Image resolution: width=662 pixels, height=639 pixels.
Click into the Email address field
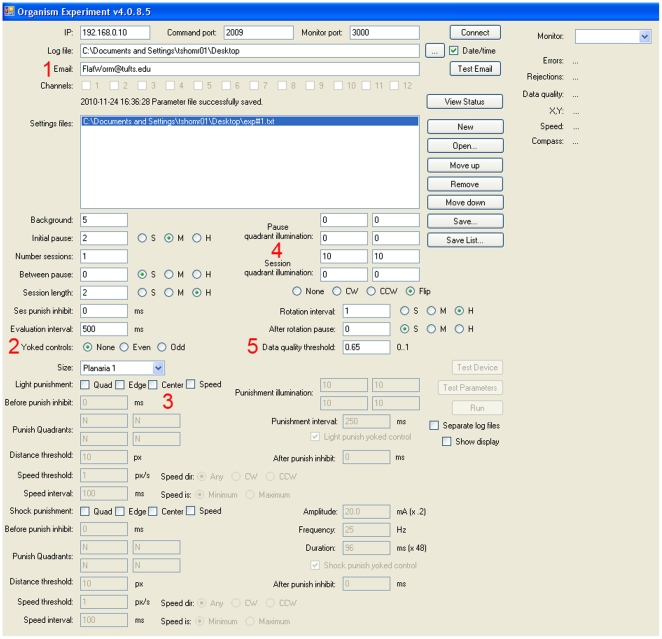coord(248,68)
